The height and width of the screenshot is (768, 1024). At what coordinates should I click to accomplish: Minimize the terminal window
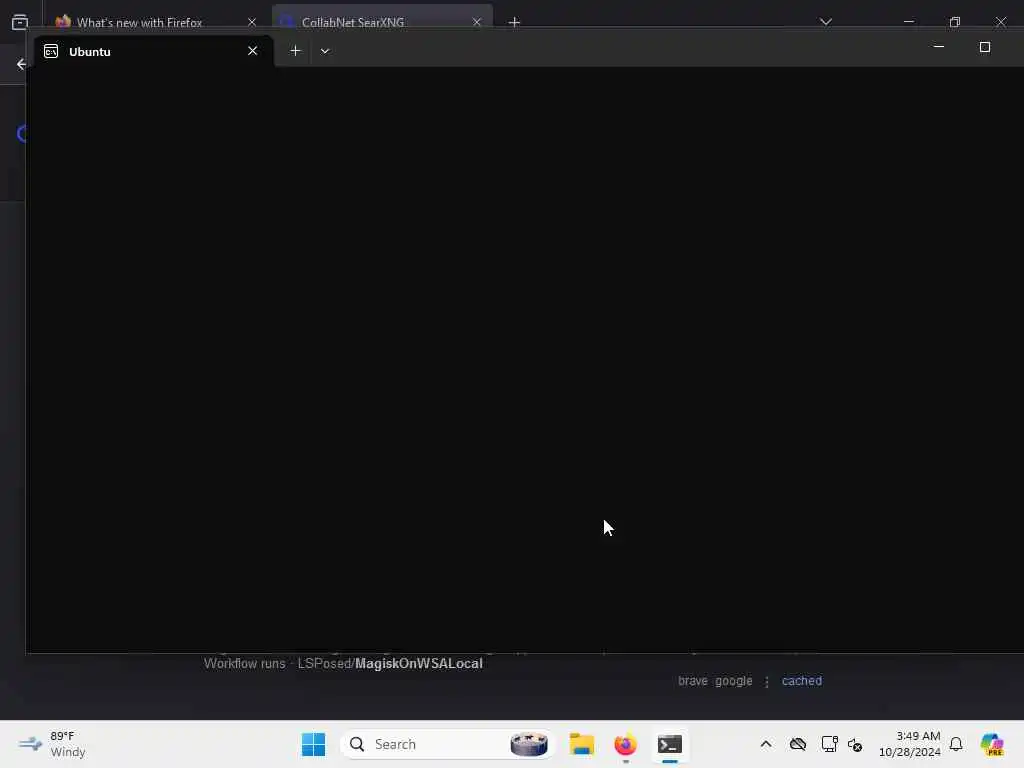pos(938,47)
